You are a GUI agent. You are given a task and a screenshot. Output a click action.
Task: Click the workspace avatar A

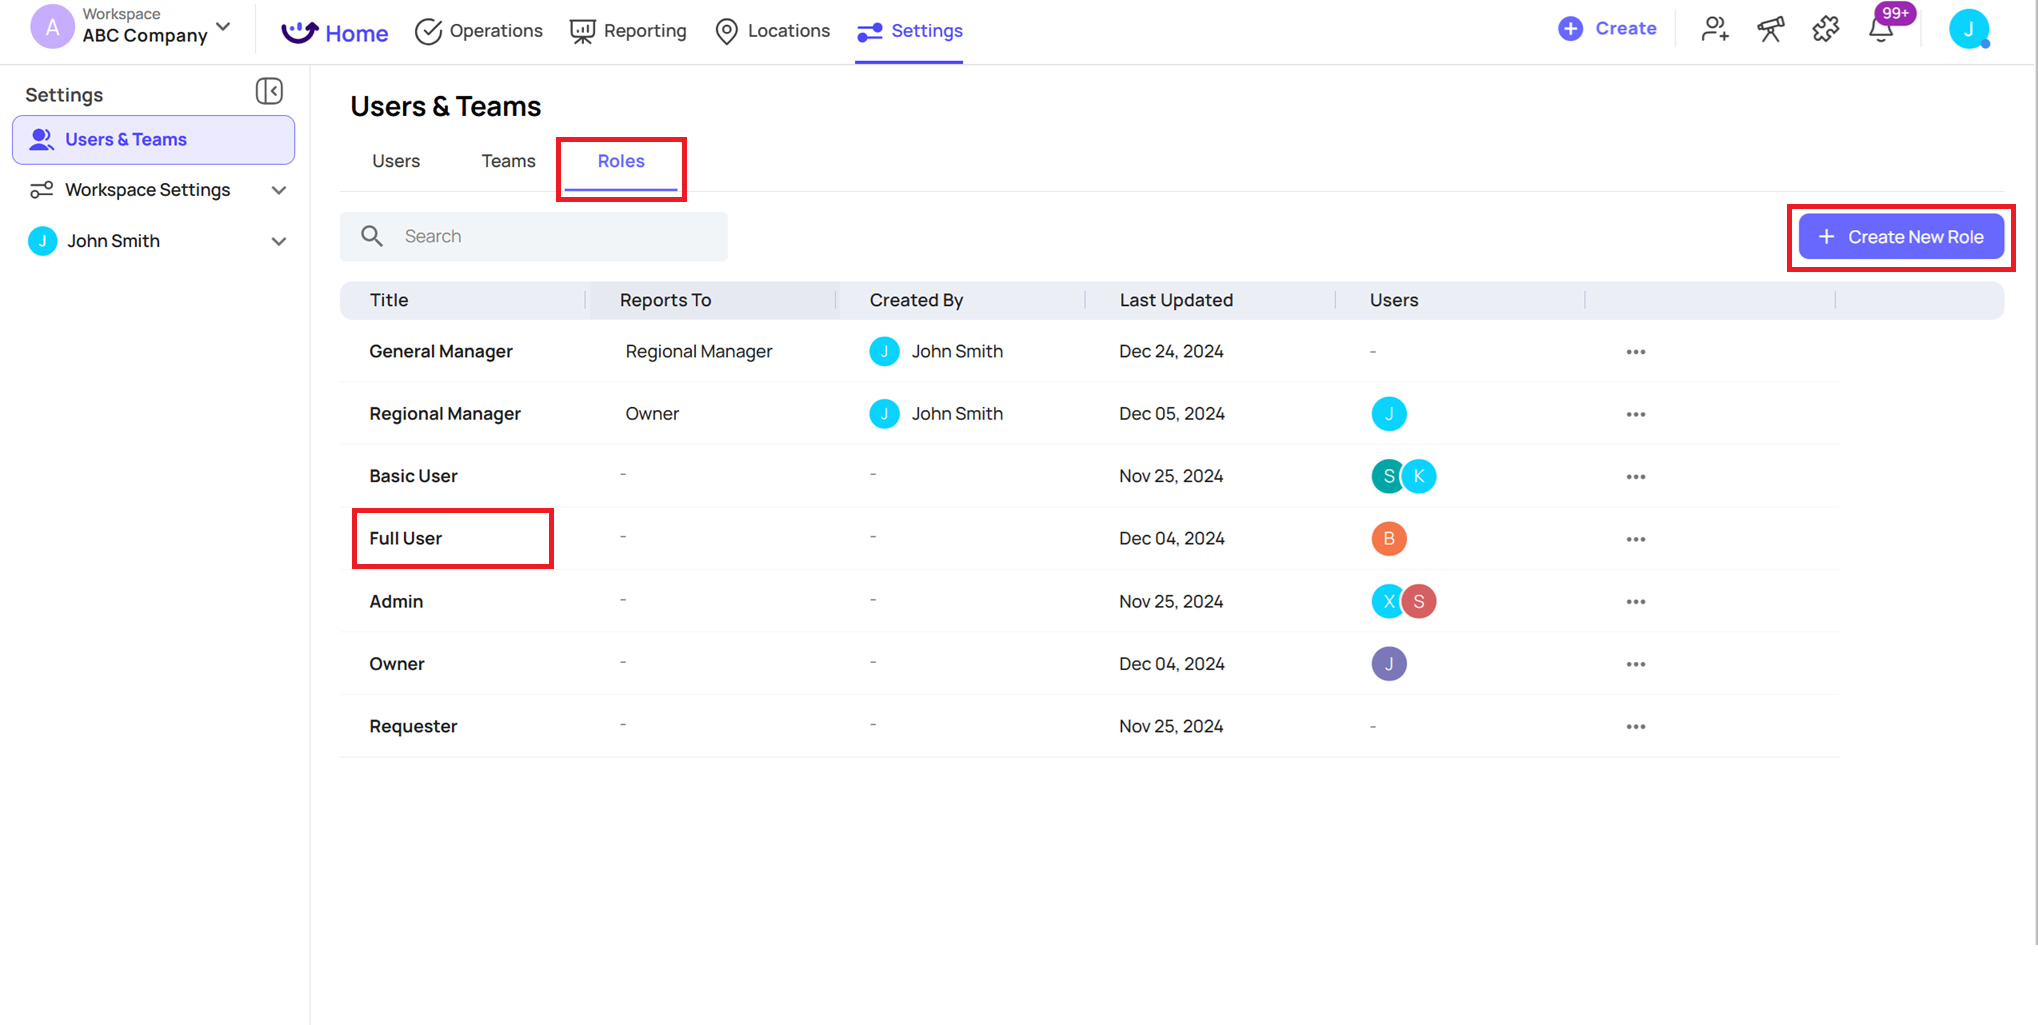(x=52, y=27)
